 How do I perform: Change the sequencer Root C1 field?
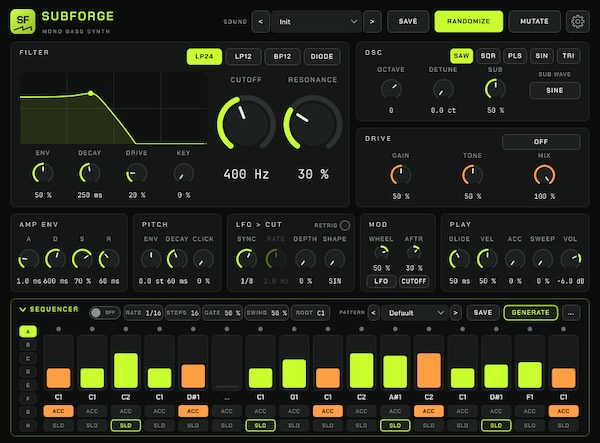tap(310, 313)
